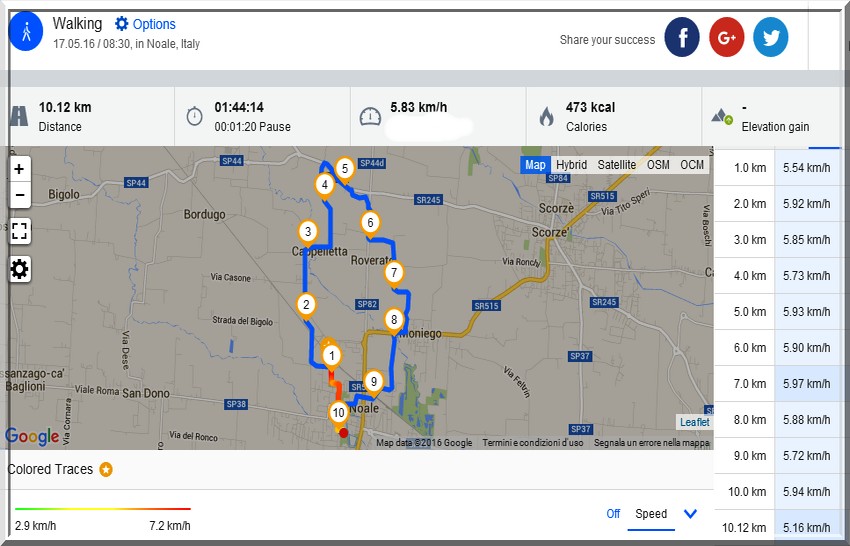Zoom out on the map
Viewport: 850px width, 546px height.
click(x=19, y=194)
